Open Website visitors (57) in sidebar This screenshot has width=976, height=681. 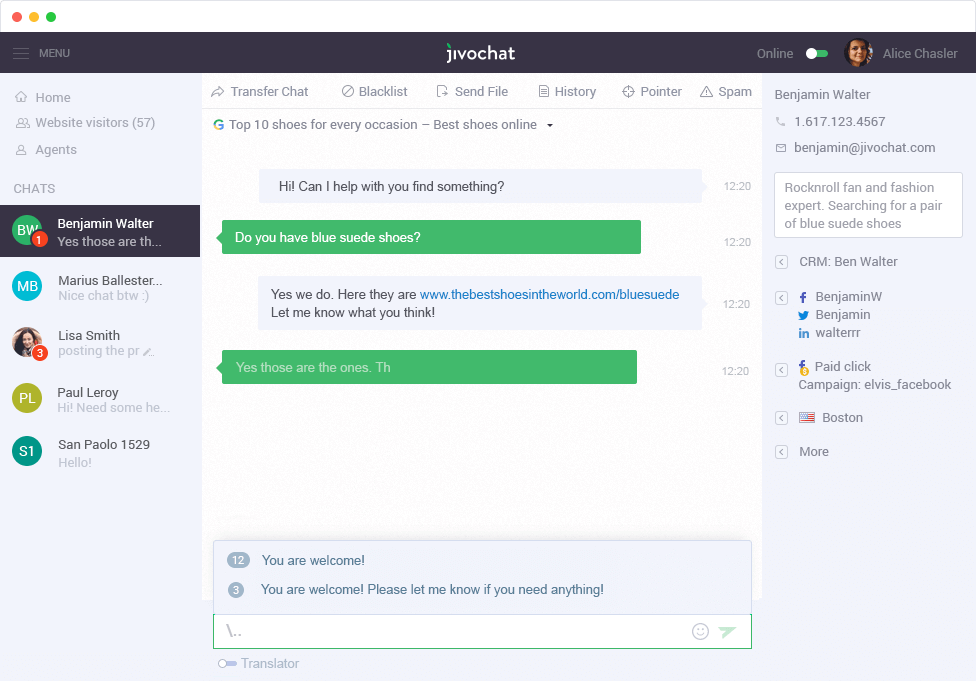pos(94,123)
